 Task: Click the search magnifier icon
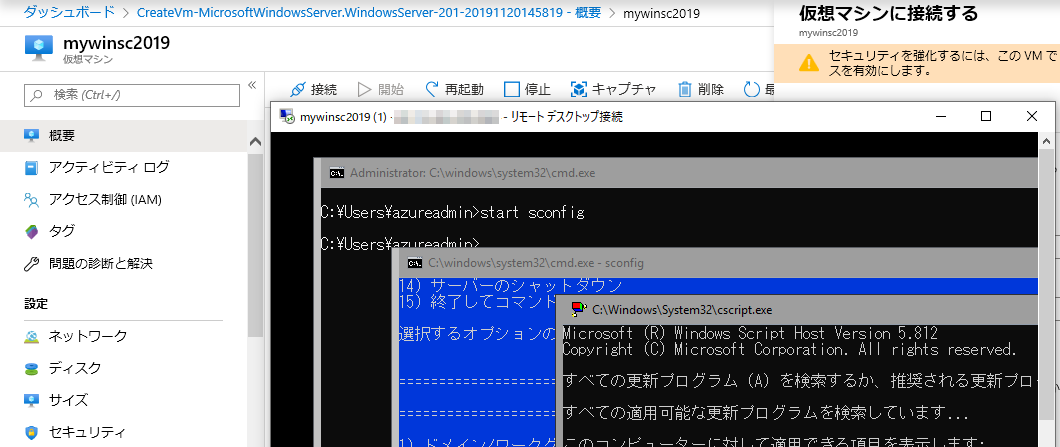37,95
